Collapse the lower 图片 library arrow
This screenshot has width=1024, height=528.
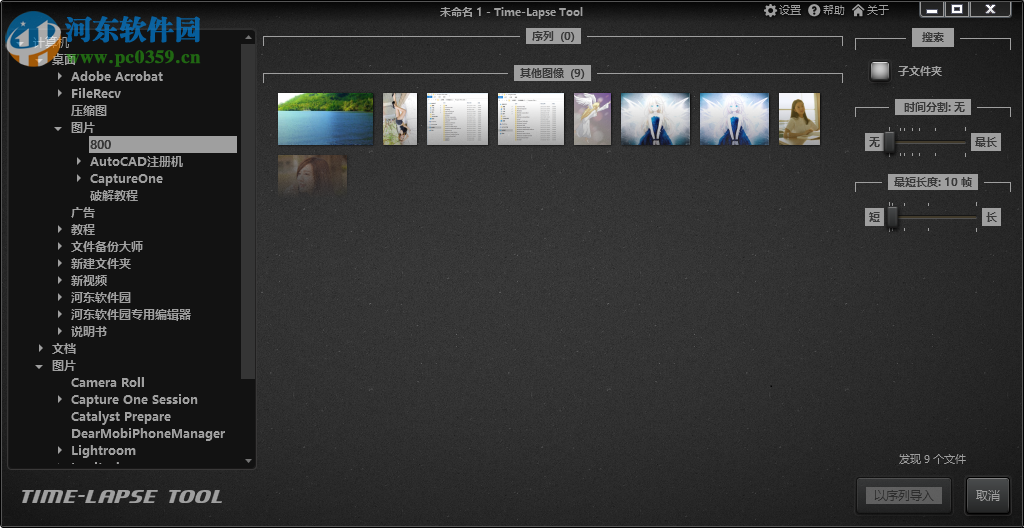coord(40,366)
